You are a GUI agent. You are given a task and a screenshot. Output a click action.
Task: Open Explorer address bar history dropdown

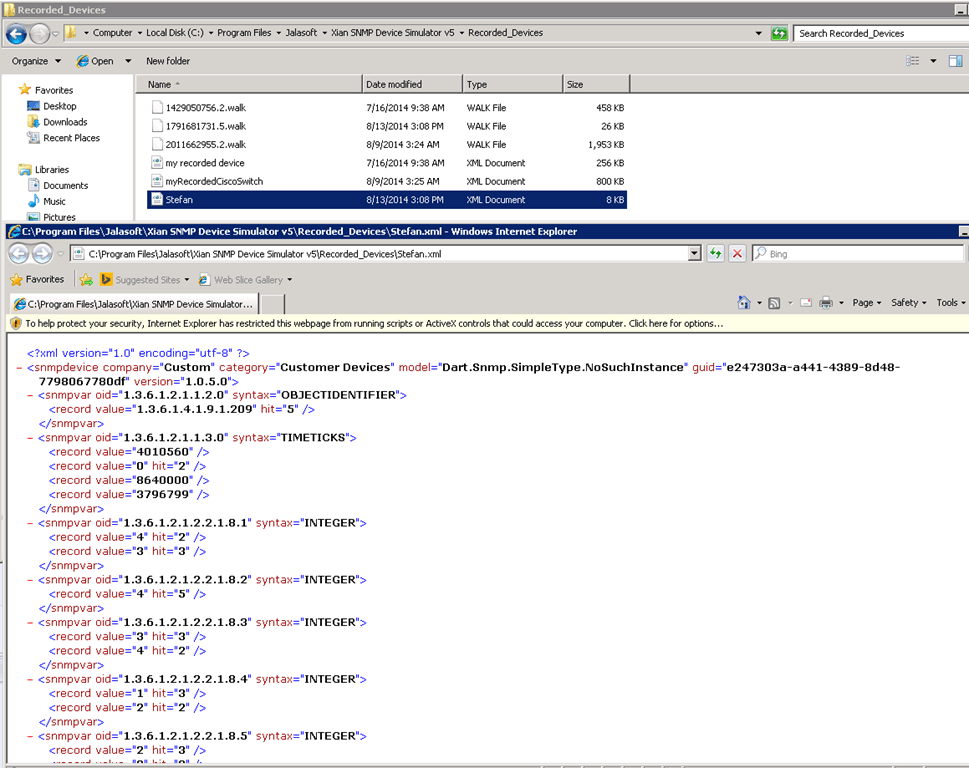click(x=758, y=33)
